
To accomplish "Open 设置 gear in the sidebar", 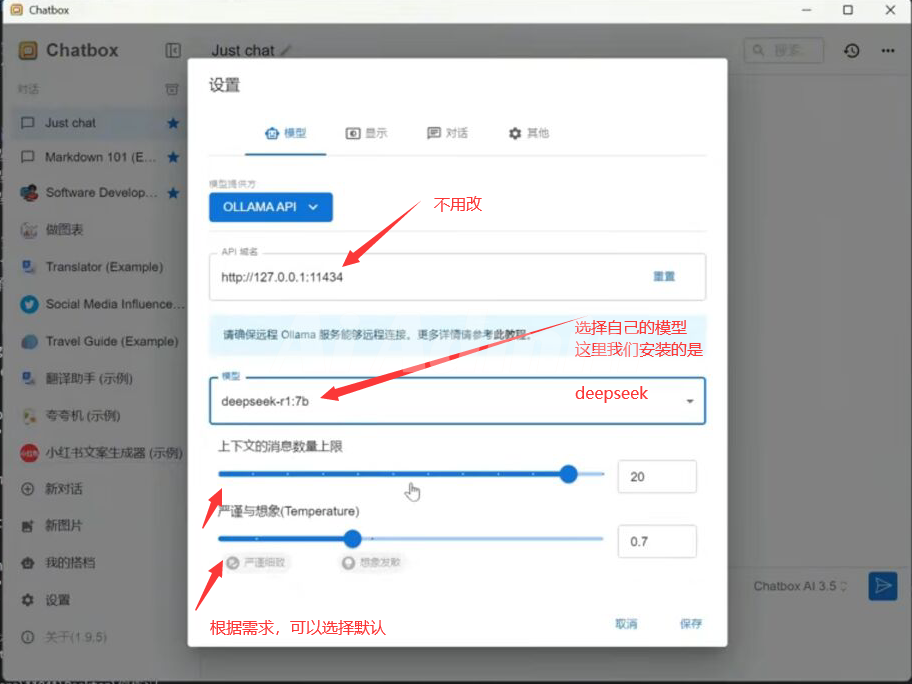I will pos(28,600).
